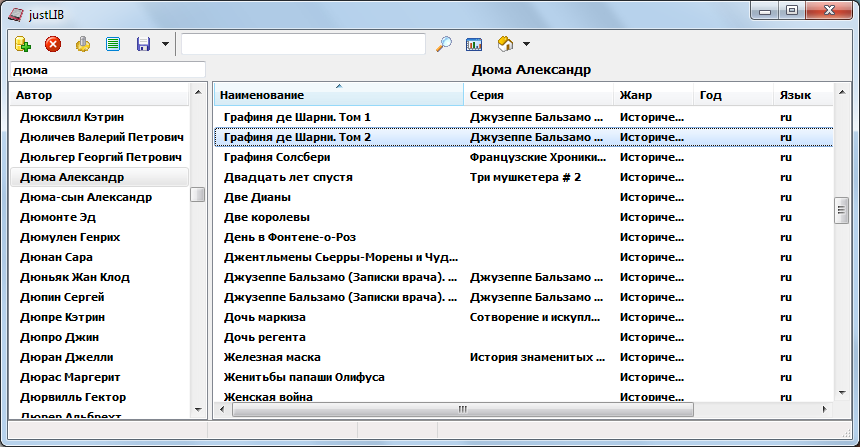Click the blue list view icon

(x=113, y=44)
